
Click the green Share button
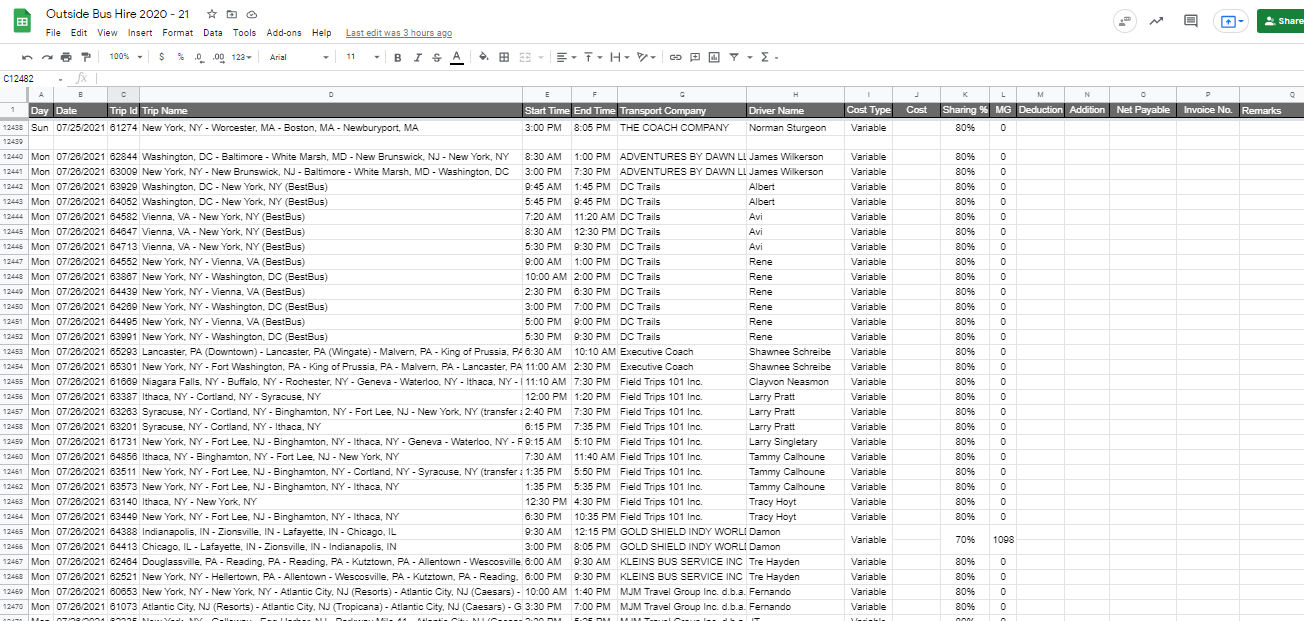(x=1281, y=21)
